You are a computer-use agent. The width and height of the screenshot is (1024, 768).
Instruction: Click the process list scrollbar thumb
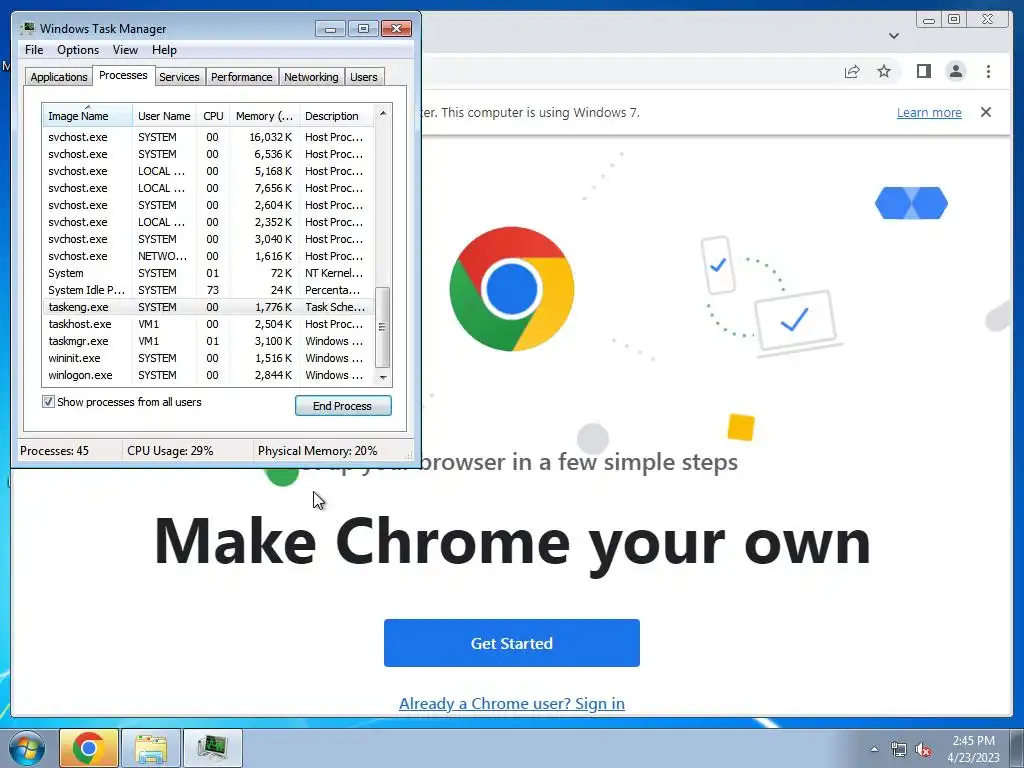383,327
